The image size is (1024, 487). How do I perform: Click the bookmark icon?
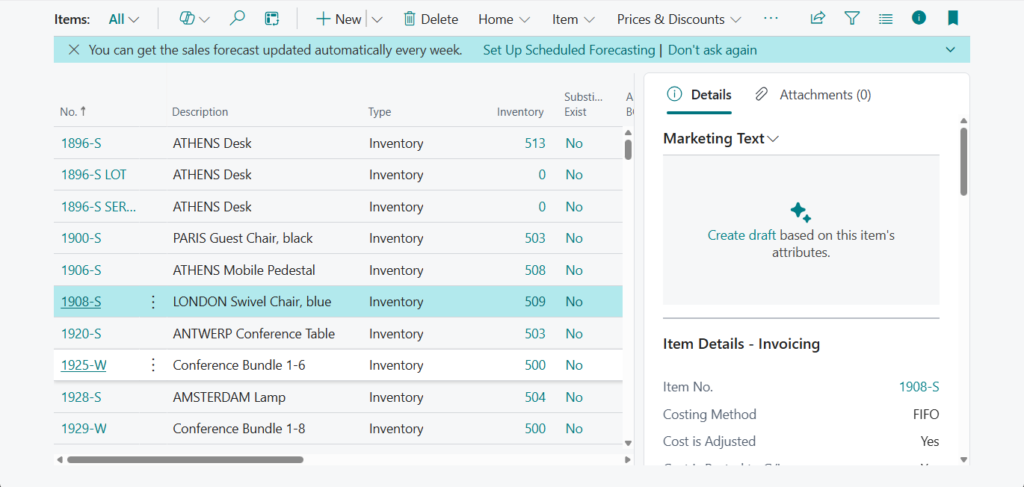pos(953,19)
